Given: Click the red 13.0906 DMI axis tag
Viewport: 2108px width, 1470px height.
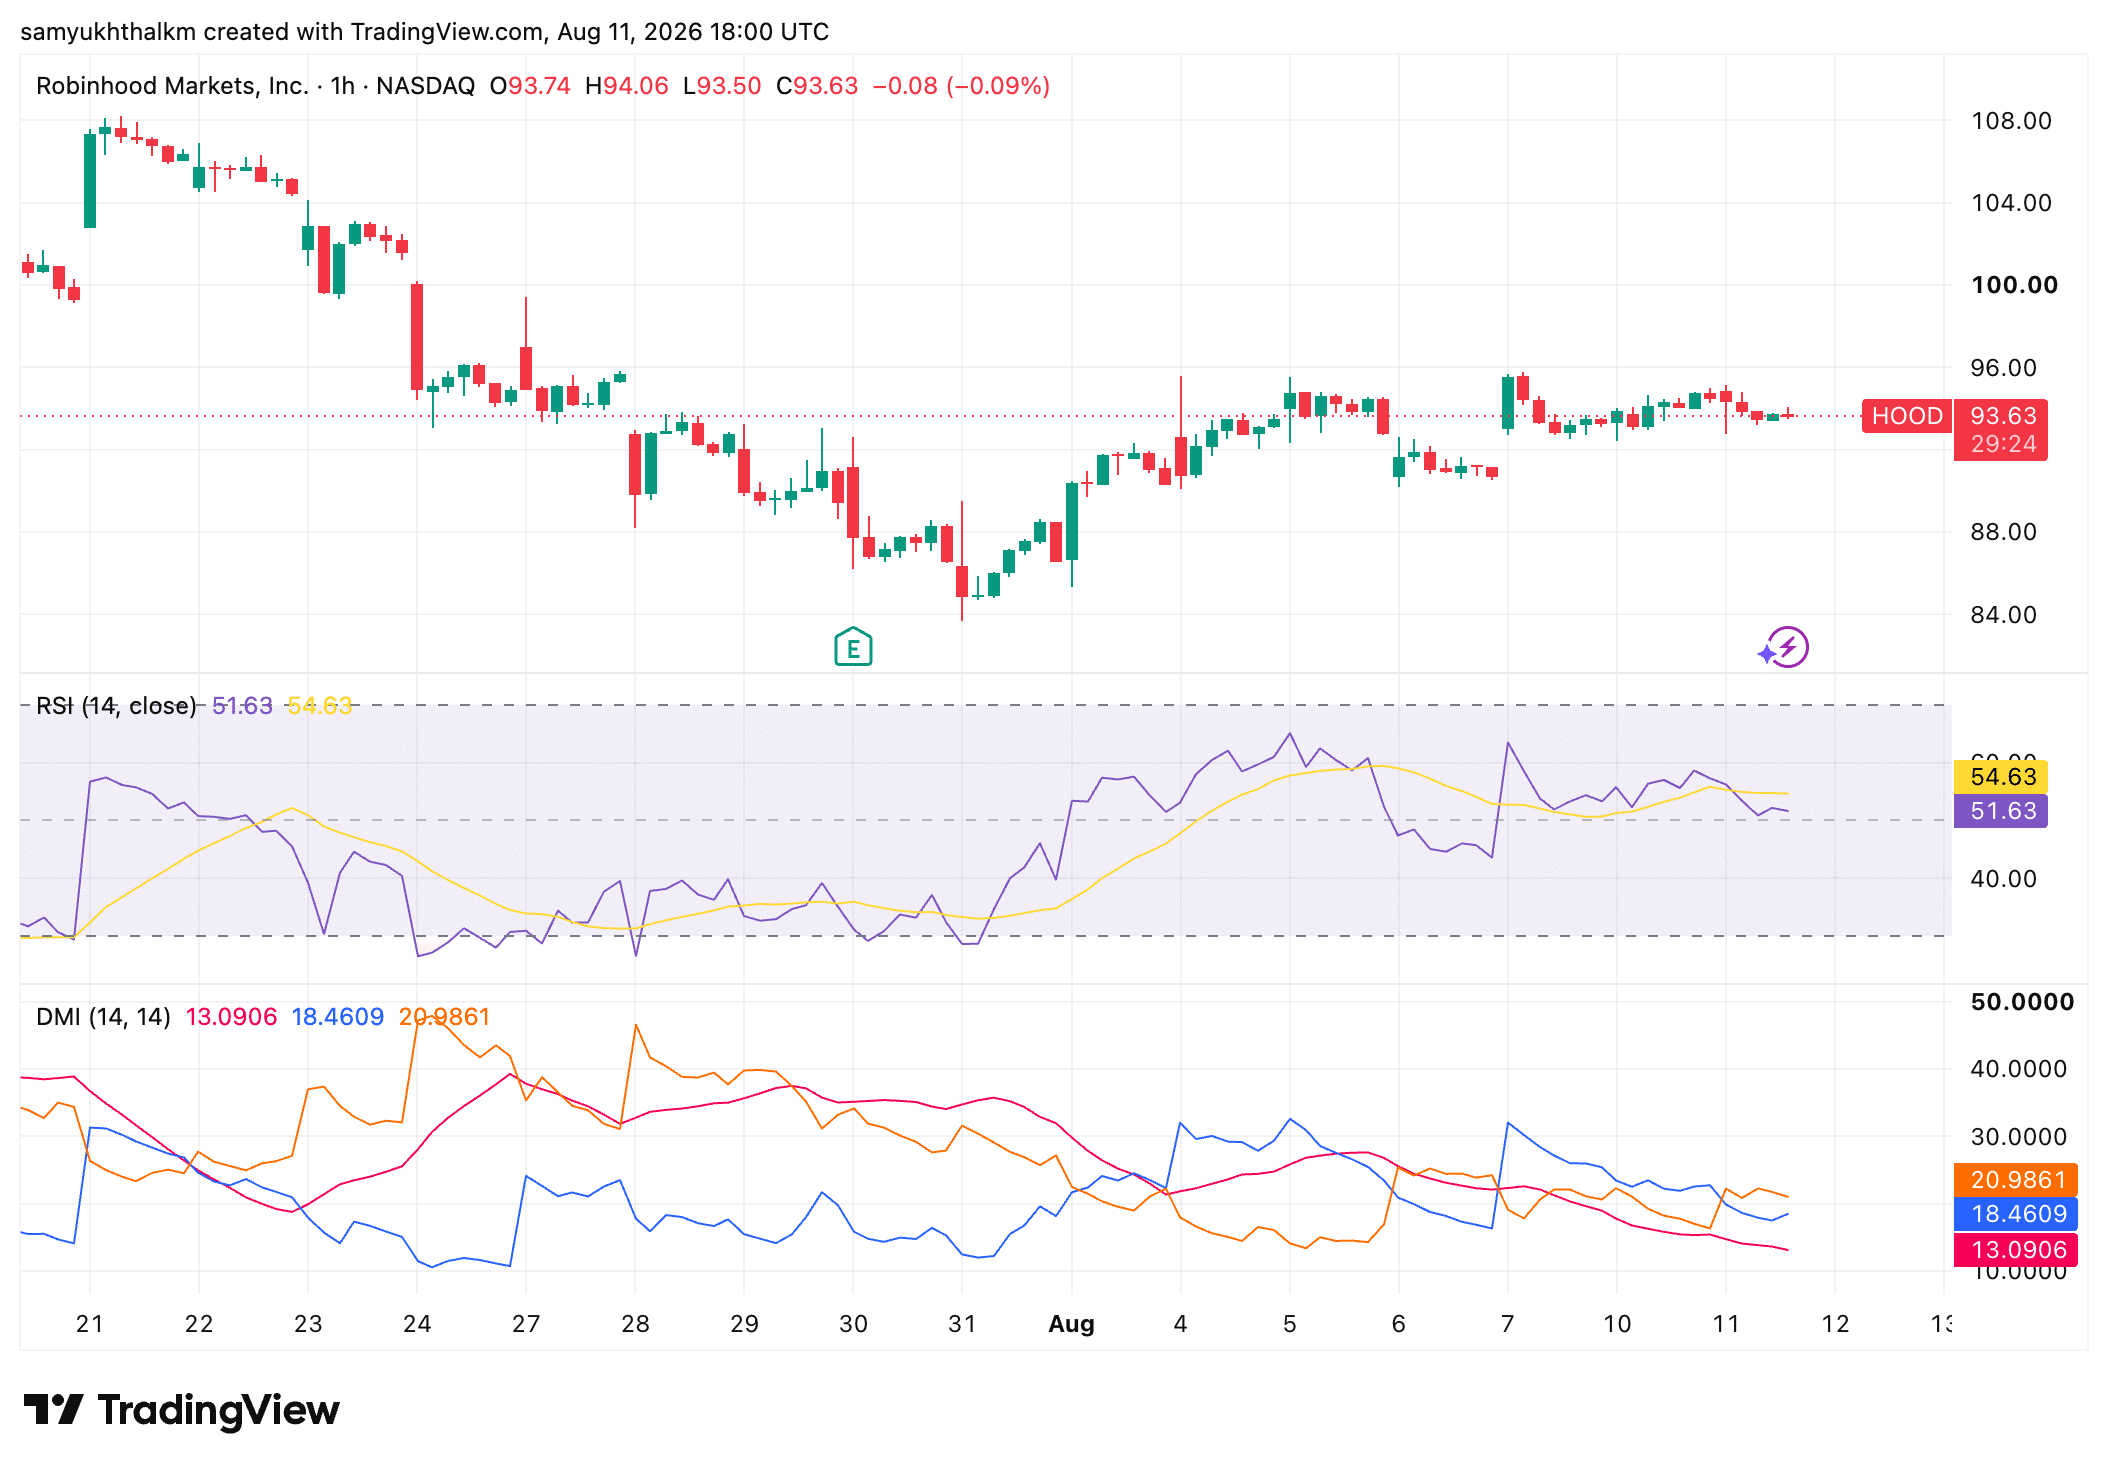Looking at the screenshot, I should click(x=2017, y=1250).
